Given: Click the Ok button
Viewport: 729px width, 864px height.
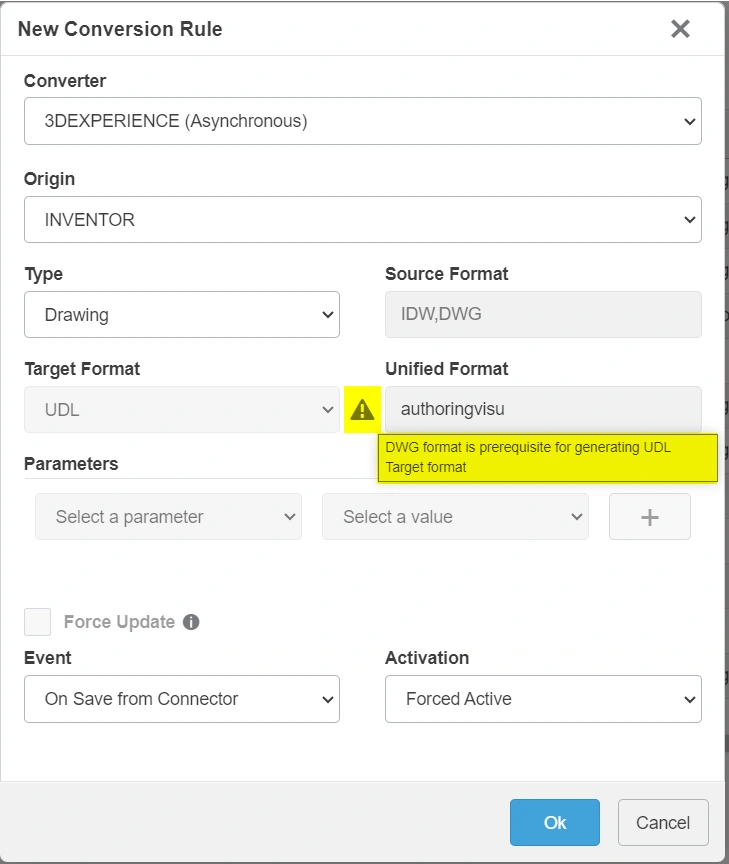Looking at the screenshot, I should (x=555, y=823).
